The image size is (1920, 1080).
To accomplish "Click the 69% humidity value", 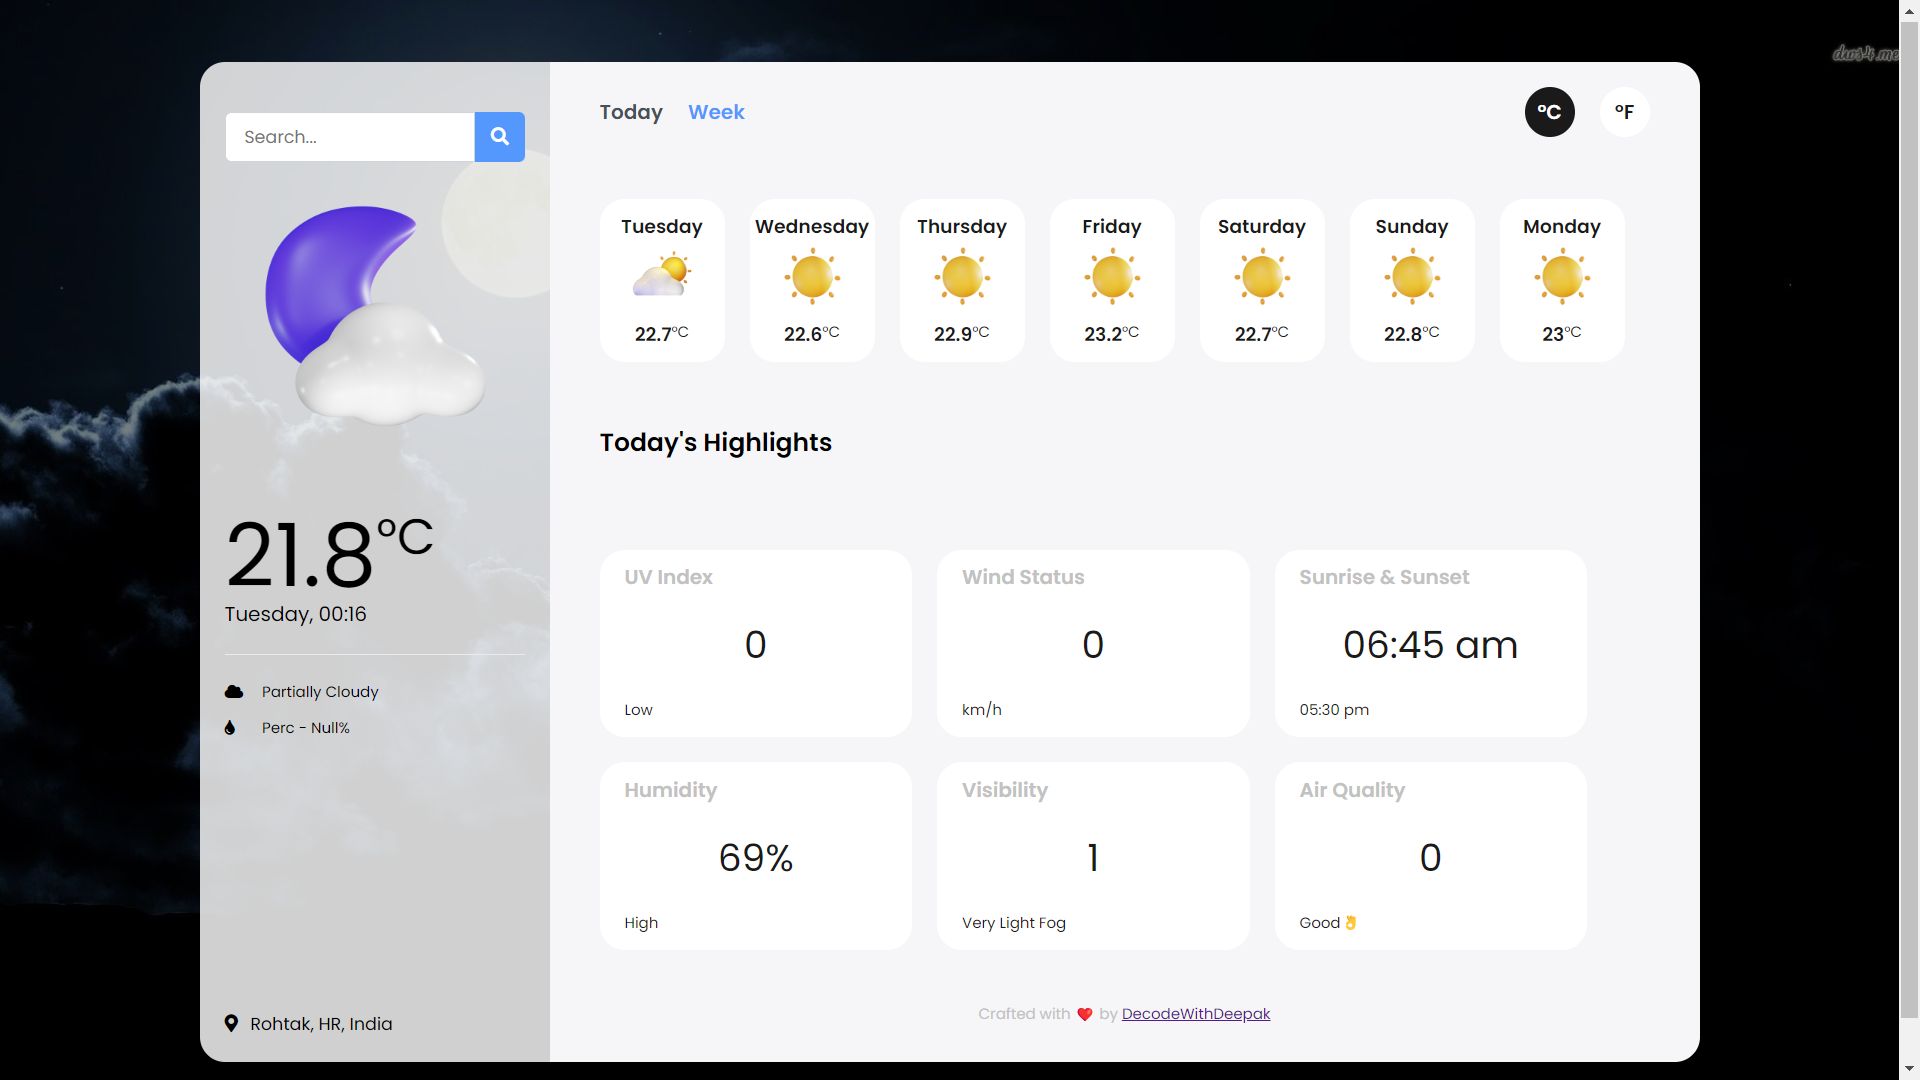I will click(x=756, y=857).
